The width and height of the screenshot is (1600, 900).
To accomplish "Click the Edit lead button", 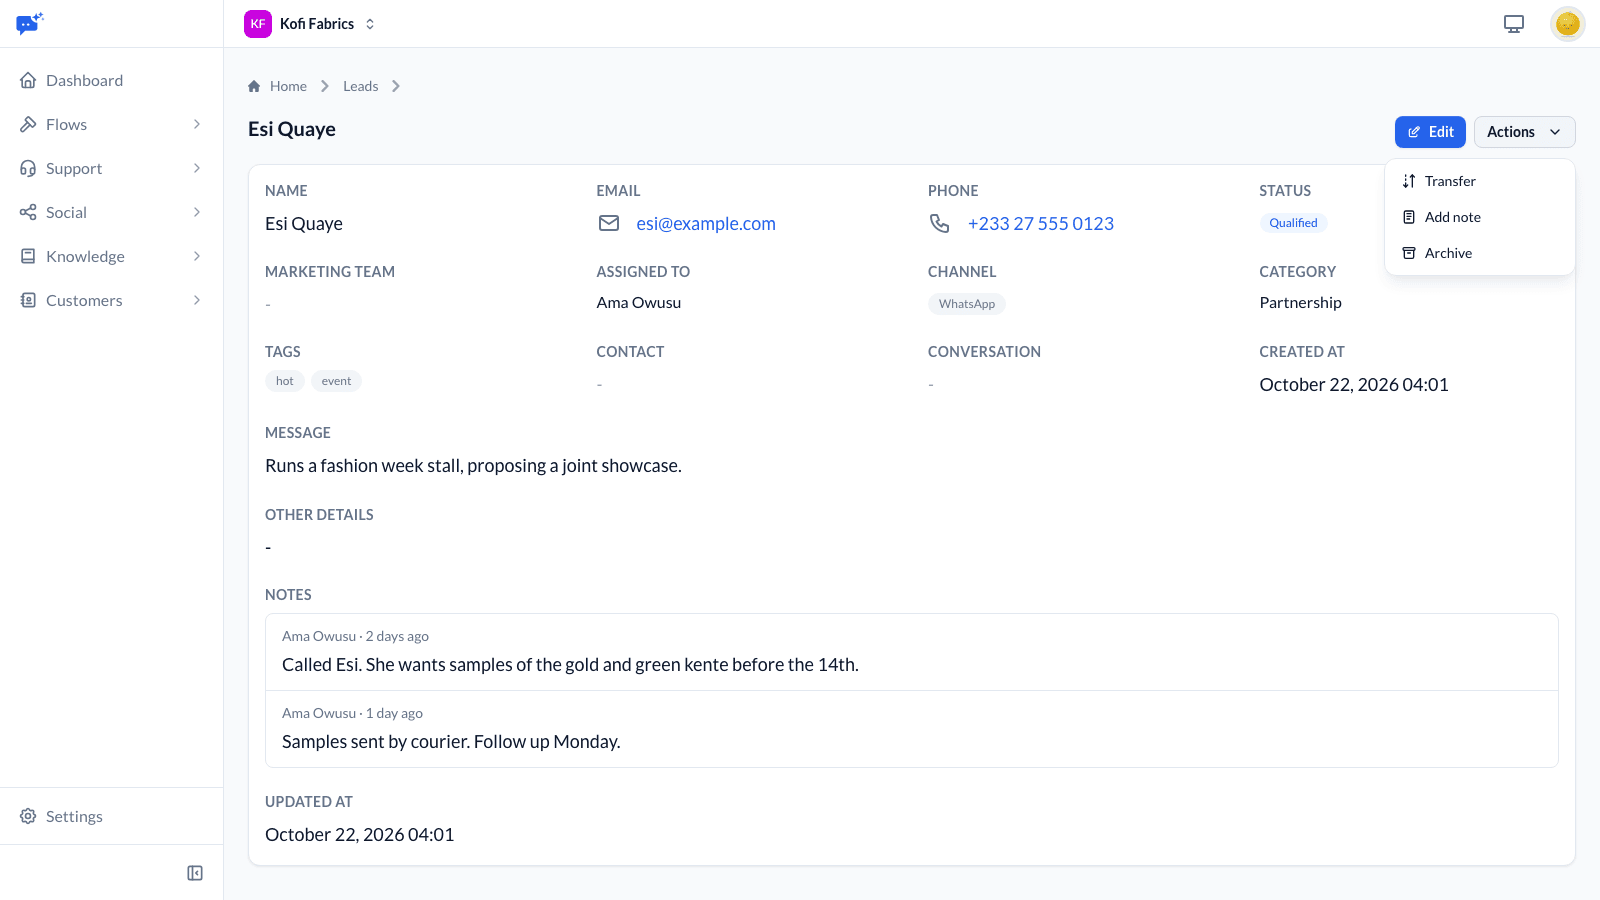I will point(1430,132).
